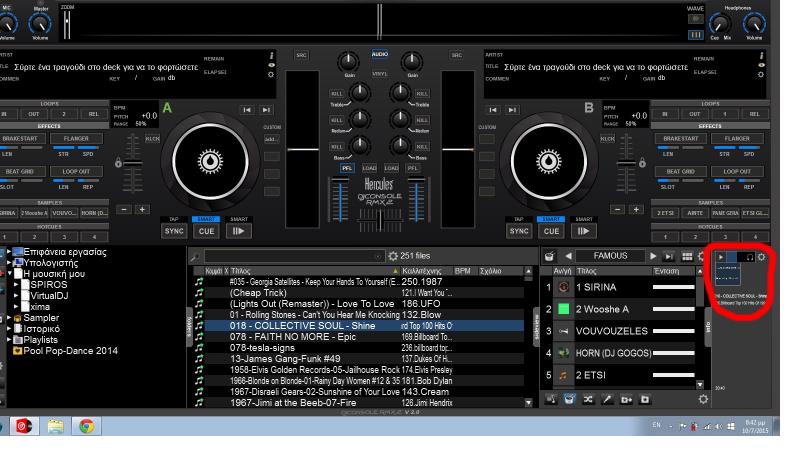Click 1 SIRINA volume bar

[673, 287]
